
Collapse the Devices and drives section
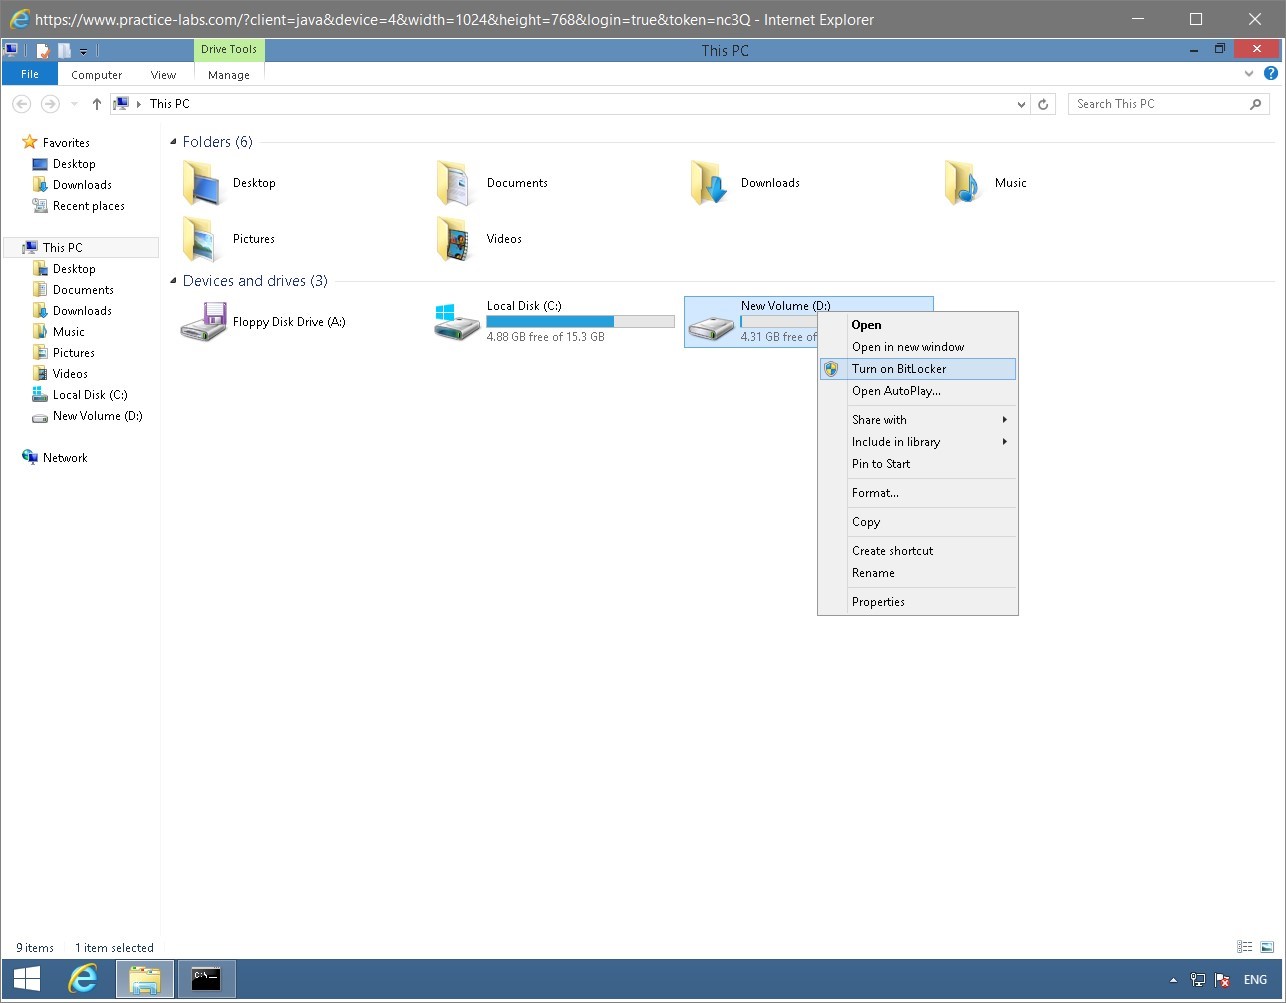click(x=174, y=281)
